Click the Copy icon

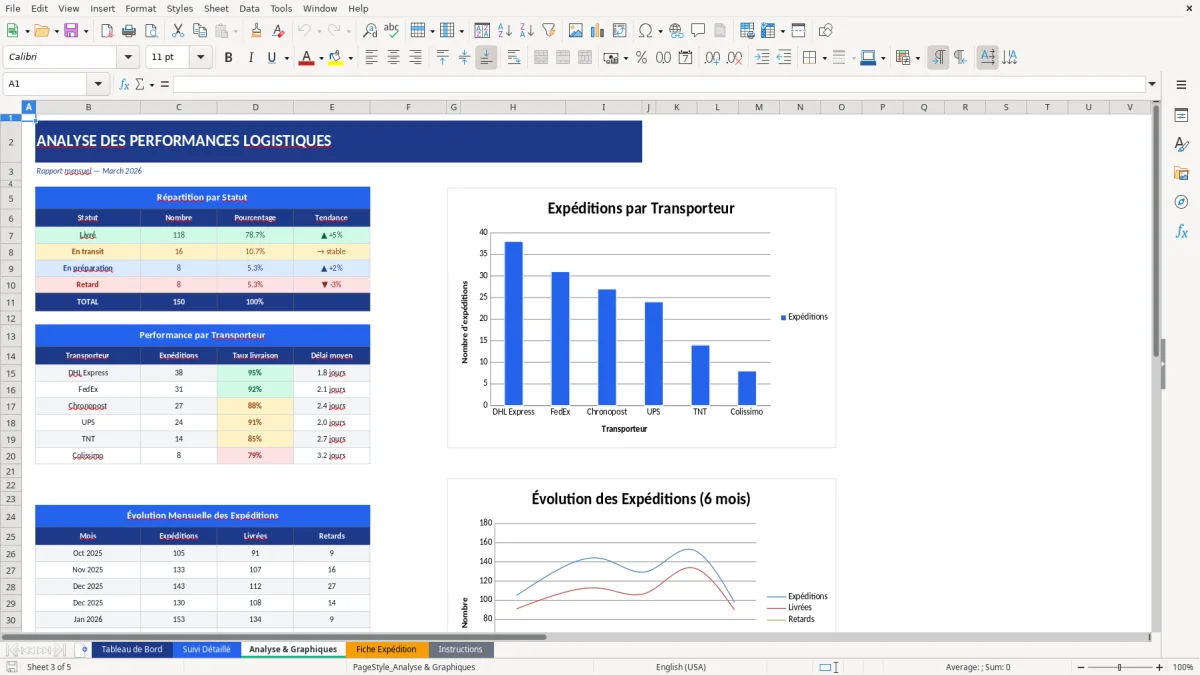[x=200, y=31]
